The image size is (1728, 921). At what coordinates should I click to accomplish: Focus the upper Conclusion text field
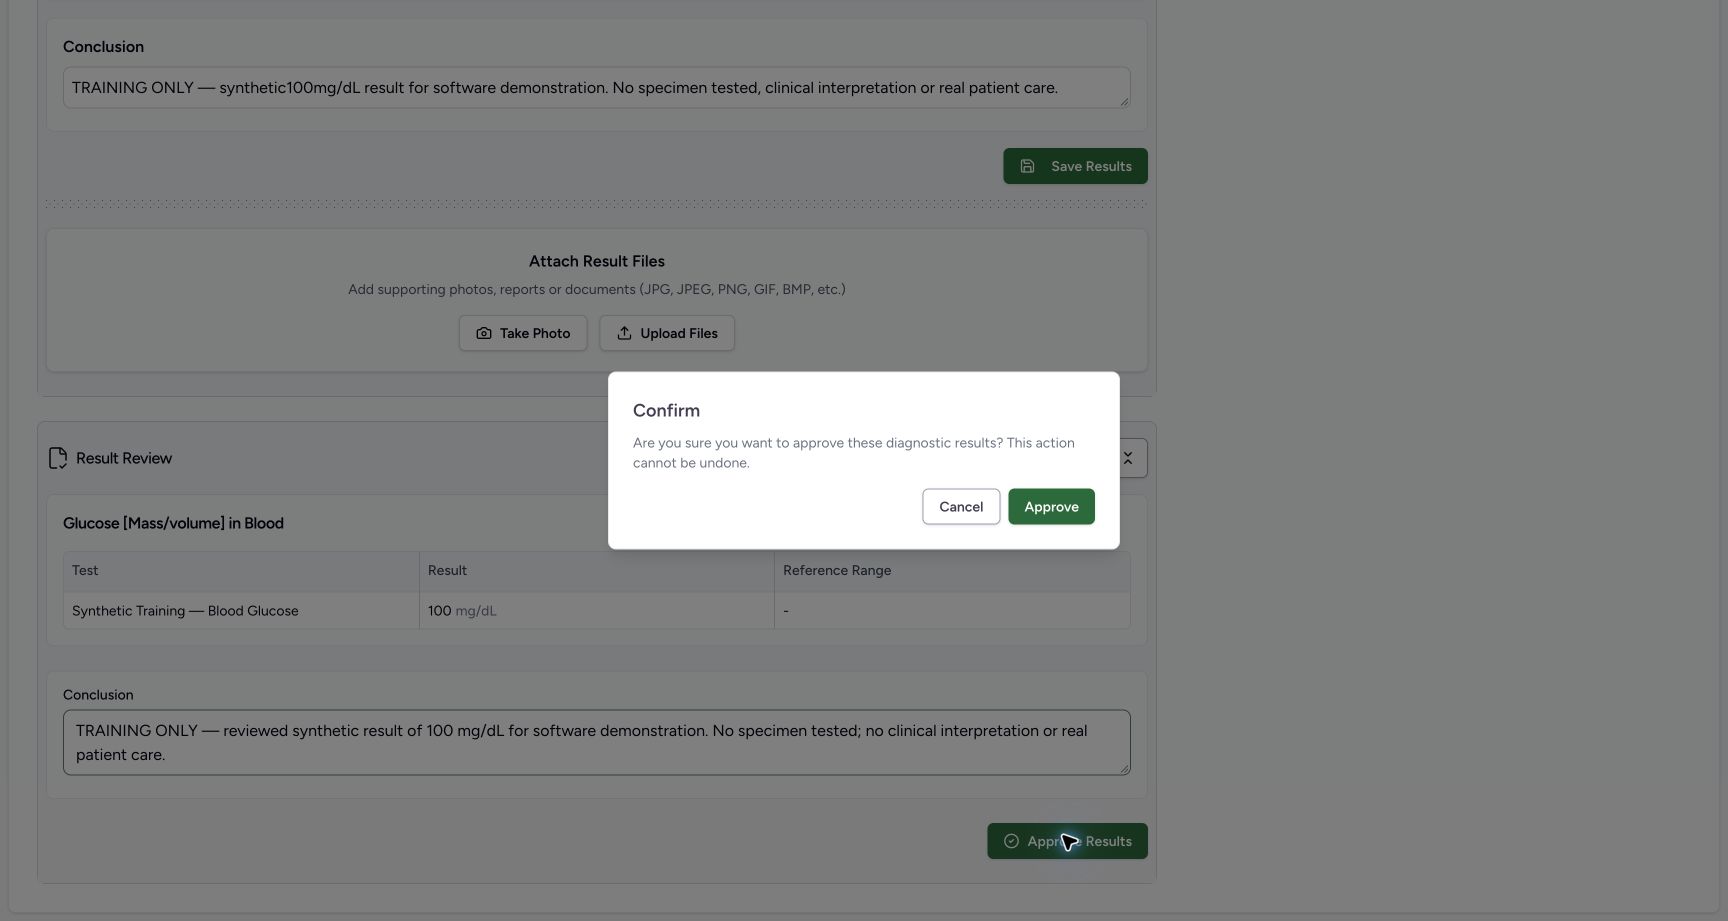597,88
